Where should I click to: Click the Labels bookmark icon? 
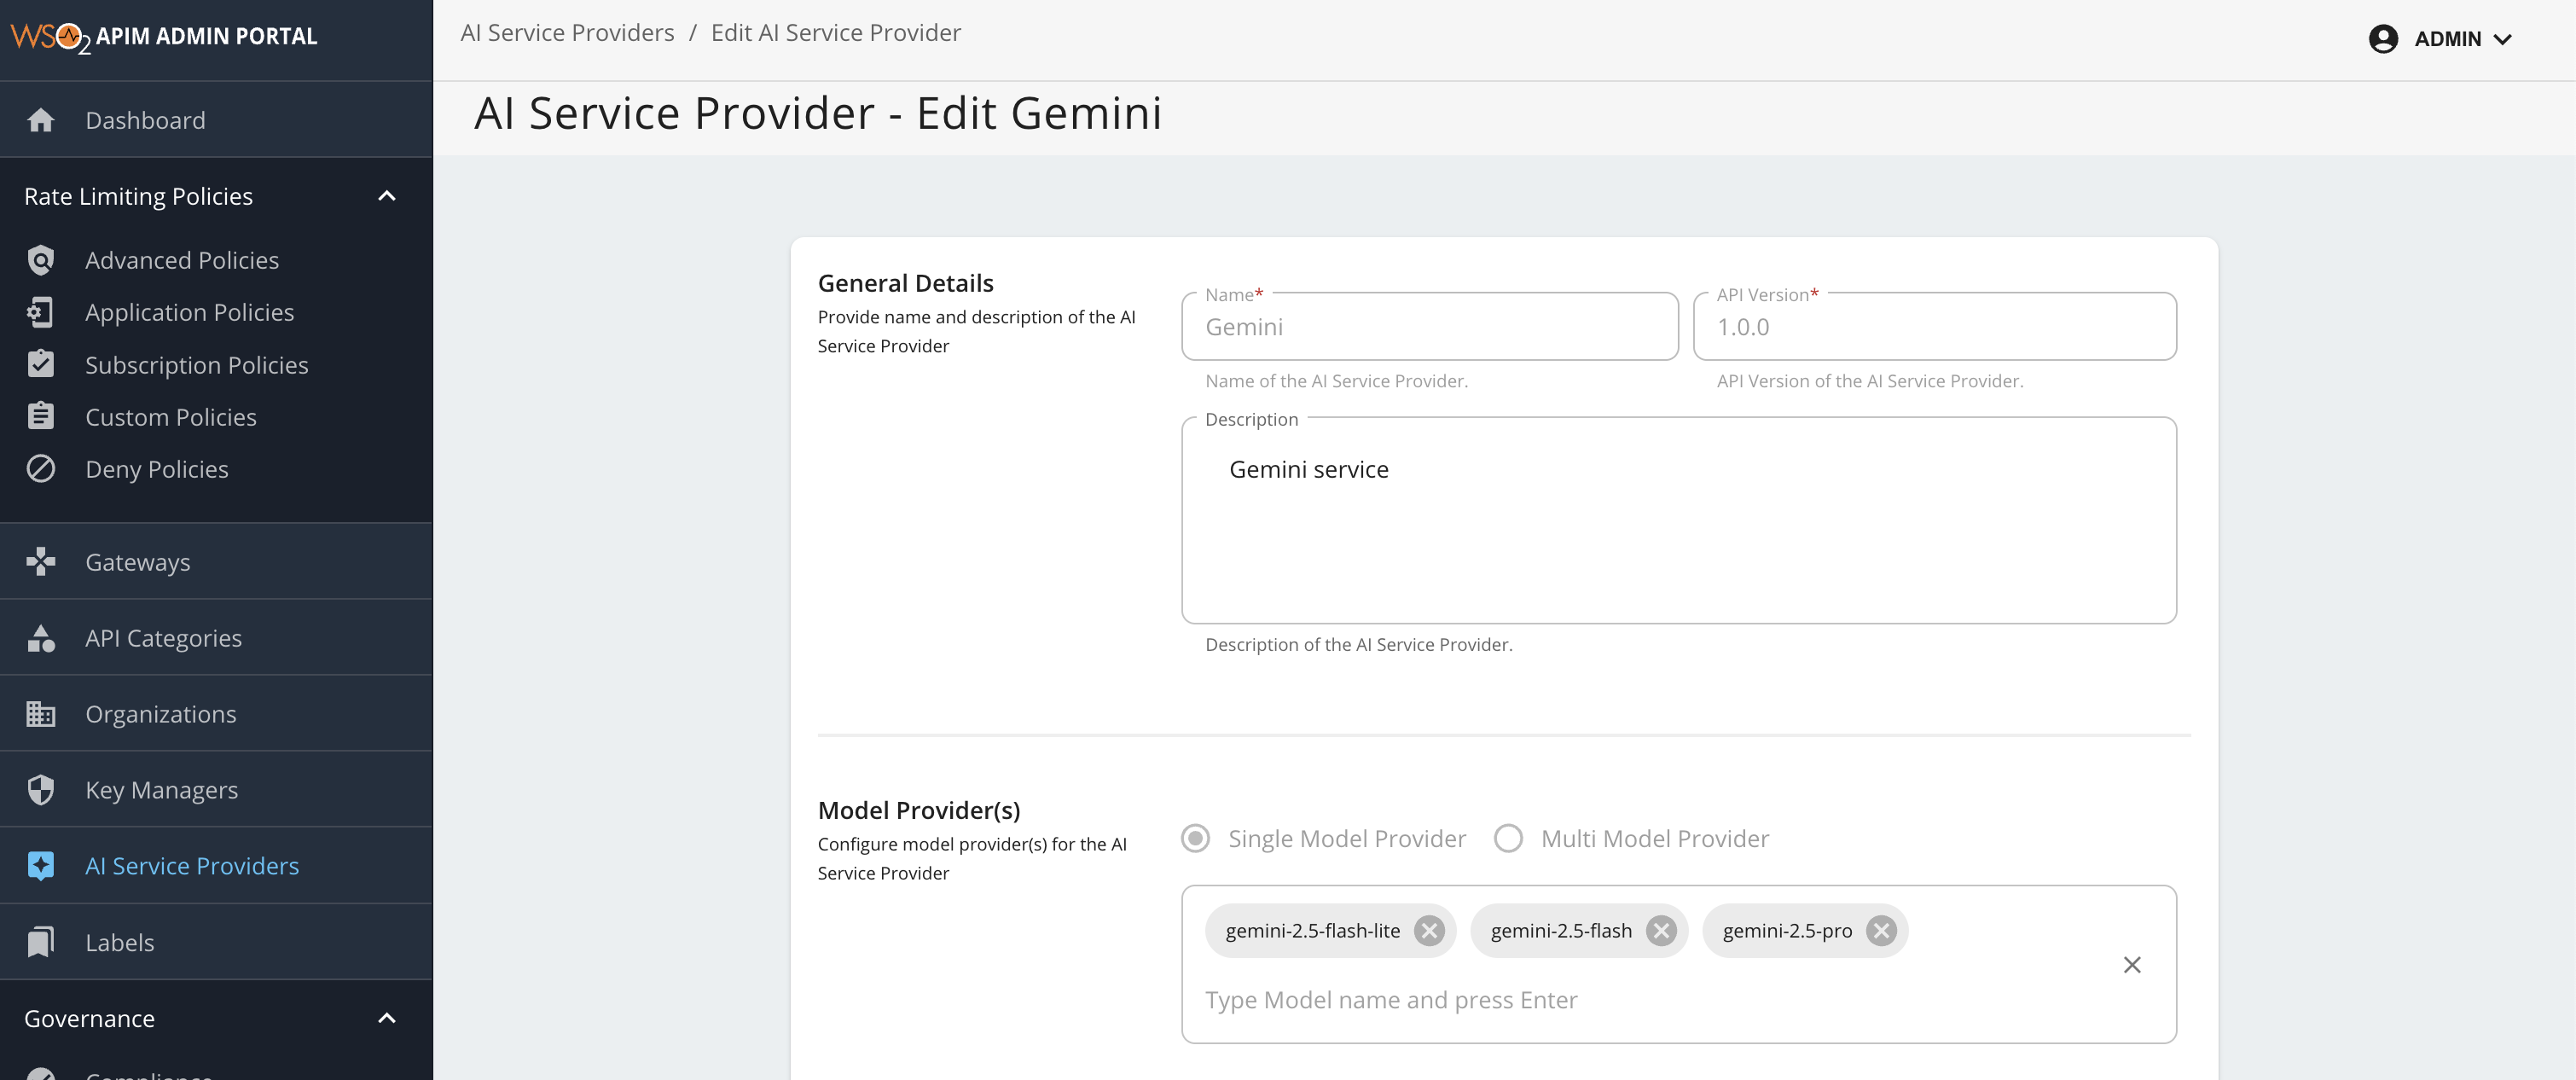(41, 942)
